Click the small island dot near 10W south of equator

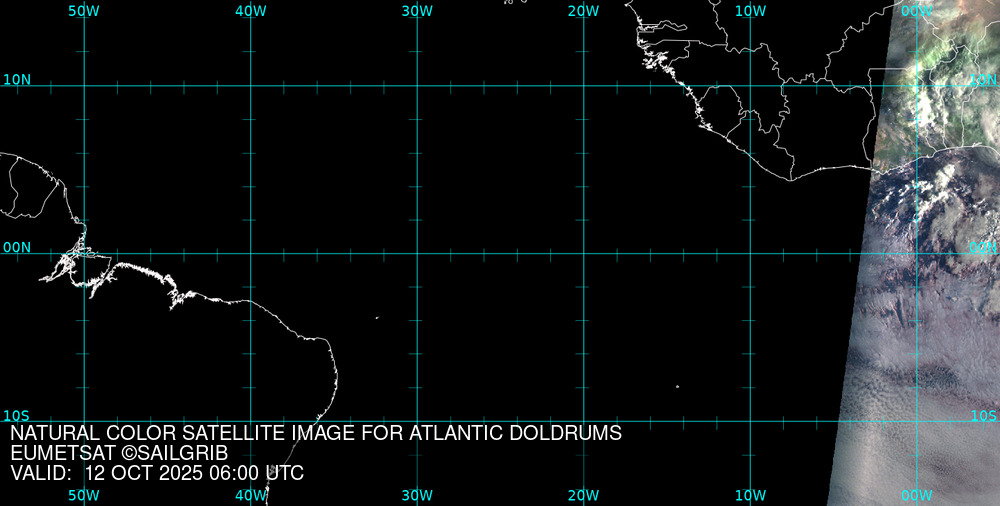pyautogui.click(x=677, y=387)
